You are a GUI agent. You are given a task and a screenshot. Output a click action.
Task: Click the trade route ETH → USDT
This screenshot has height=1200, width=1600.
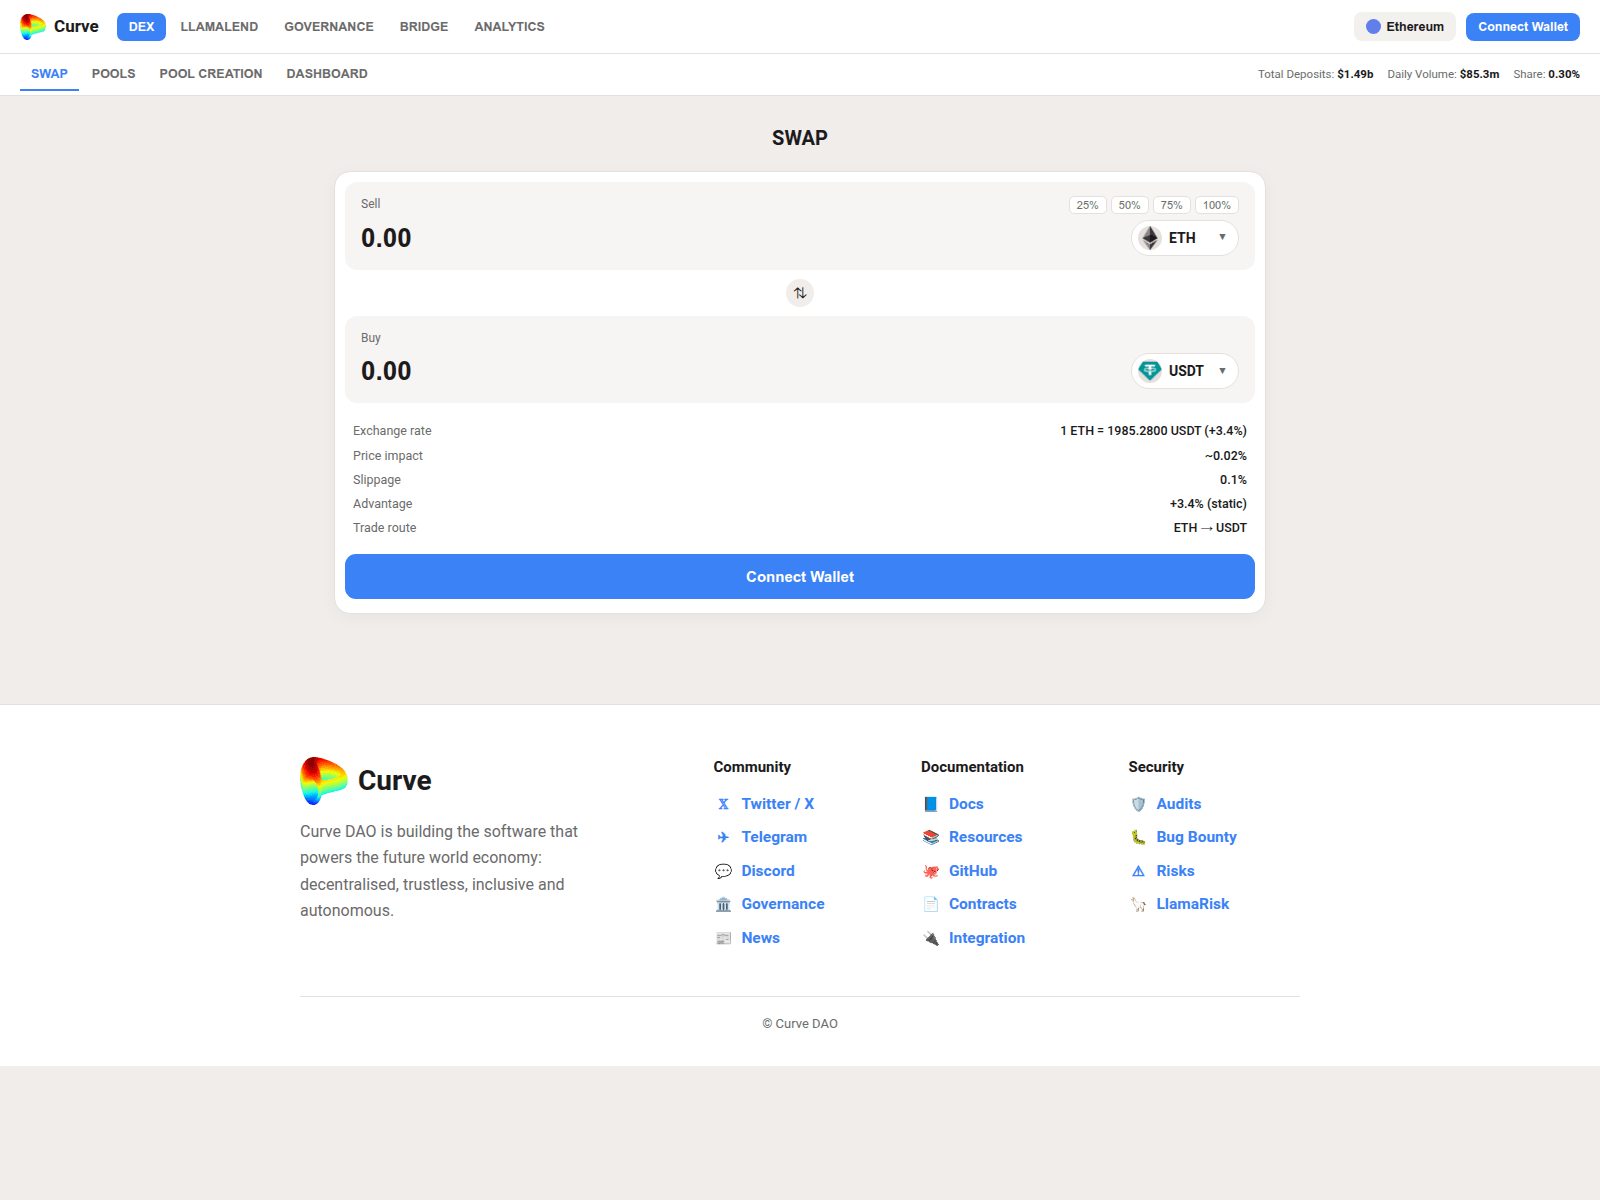tap(1210, 528)
